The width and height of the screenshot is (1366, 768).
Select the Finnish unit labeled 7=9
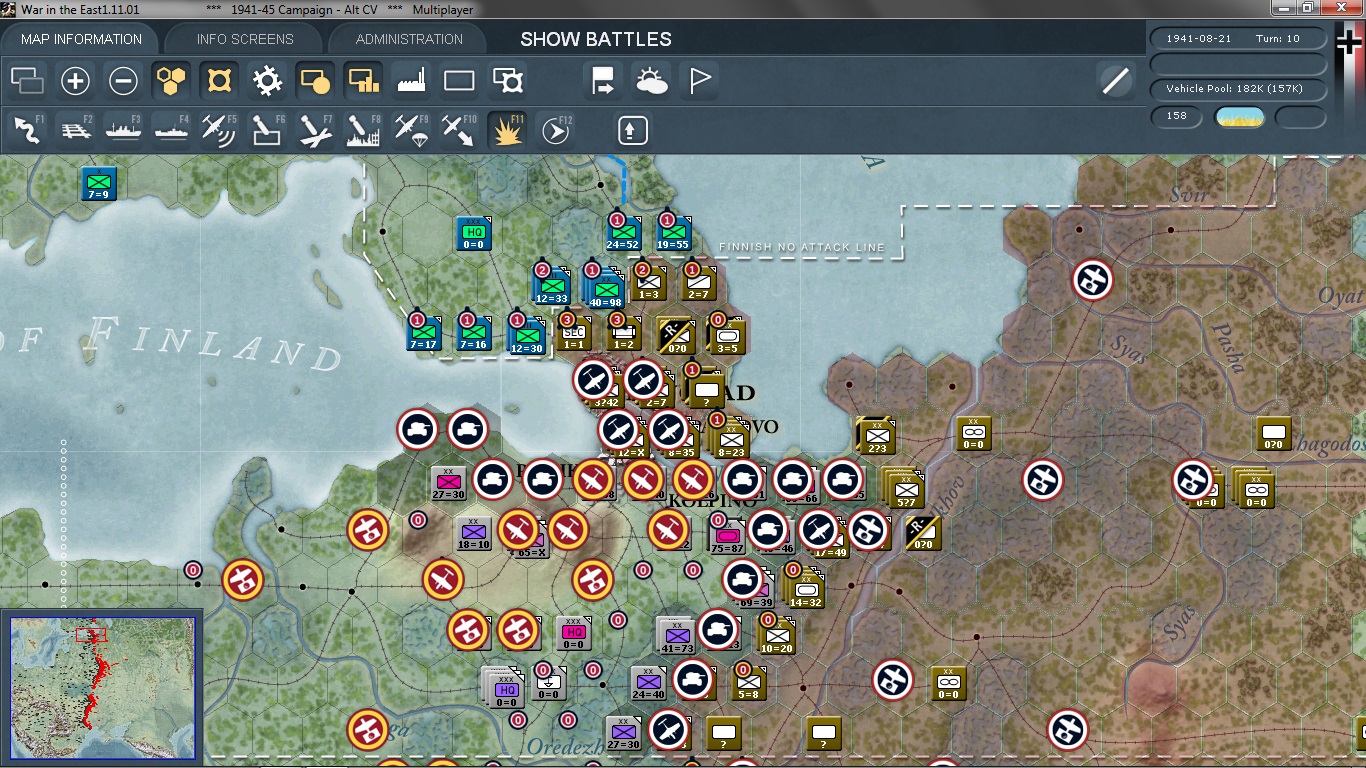coord(98,184)
